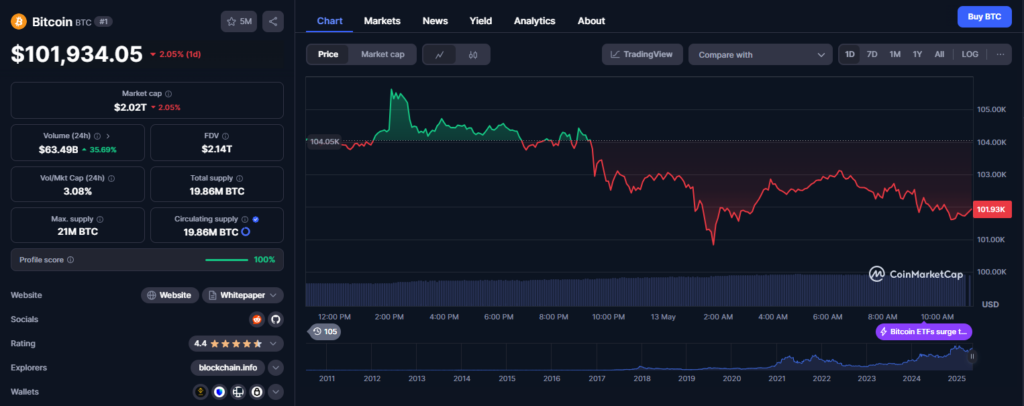Click the orange Bitcoin logo icon

pos(19,22)
